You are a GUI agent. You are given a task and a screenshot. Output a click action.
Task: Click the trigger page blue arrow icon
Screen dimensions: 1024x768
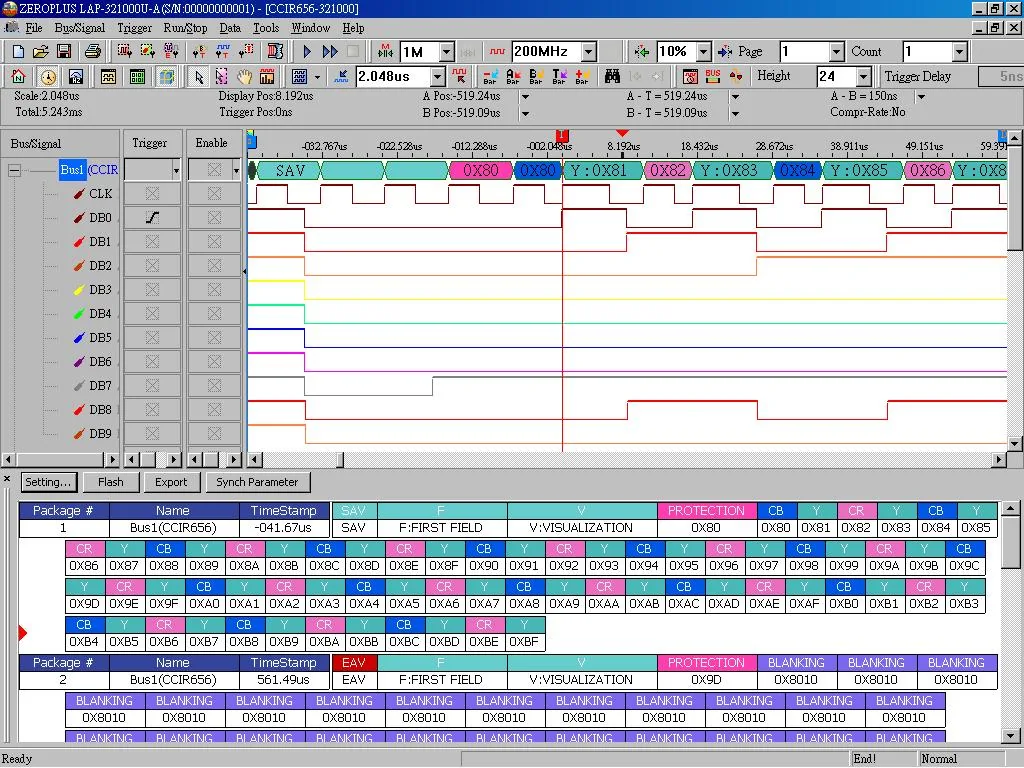point(724,52)
